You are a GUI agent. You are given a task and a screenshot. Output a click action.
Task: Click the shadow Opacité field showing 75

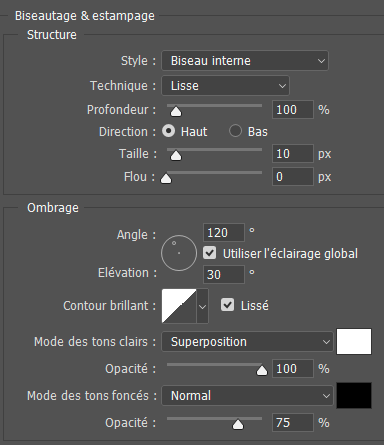click(293, 423)
